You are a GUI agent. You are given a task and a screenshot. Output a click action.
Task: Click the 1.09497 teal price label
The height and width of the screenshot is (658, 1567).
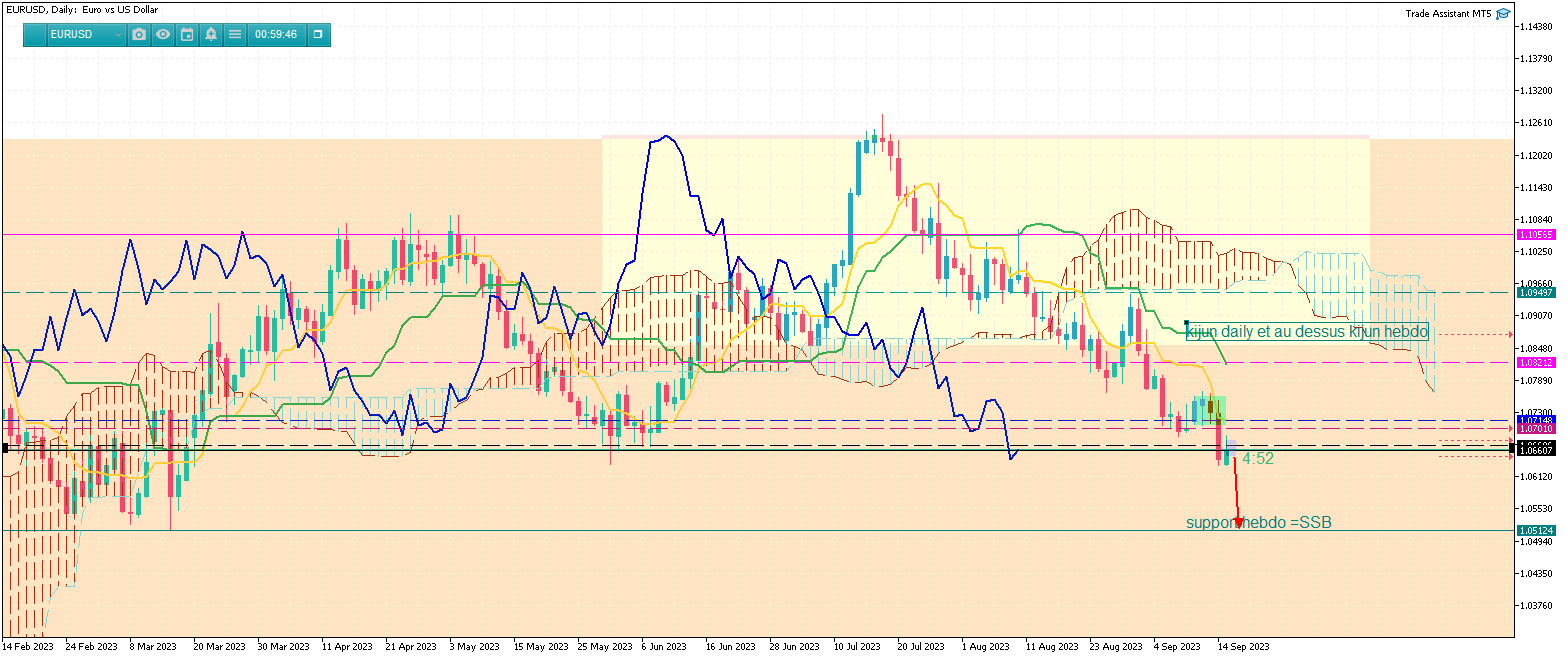coord(1536,292)
